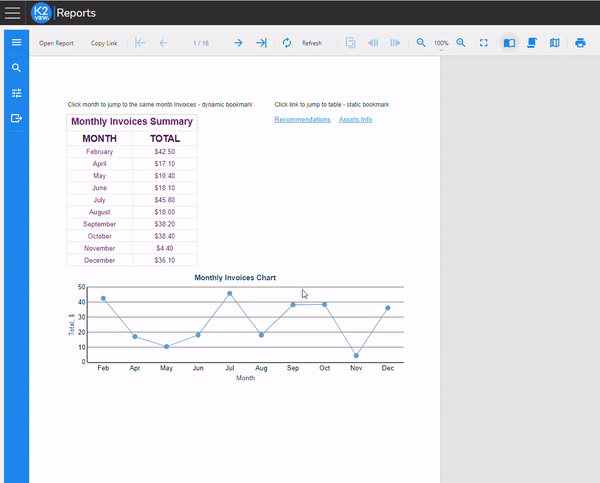Print the report using printer icon
Screen dimensions: 600x483
580,43
